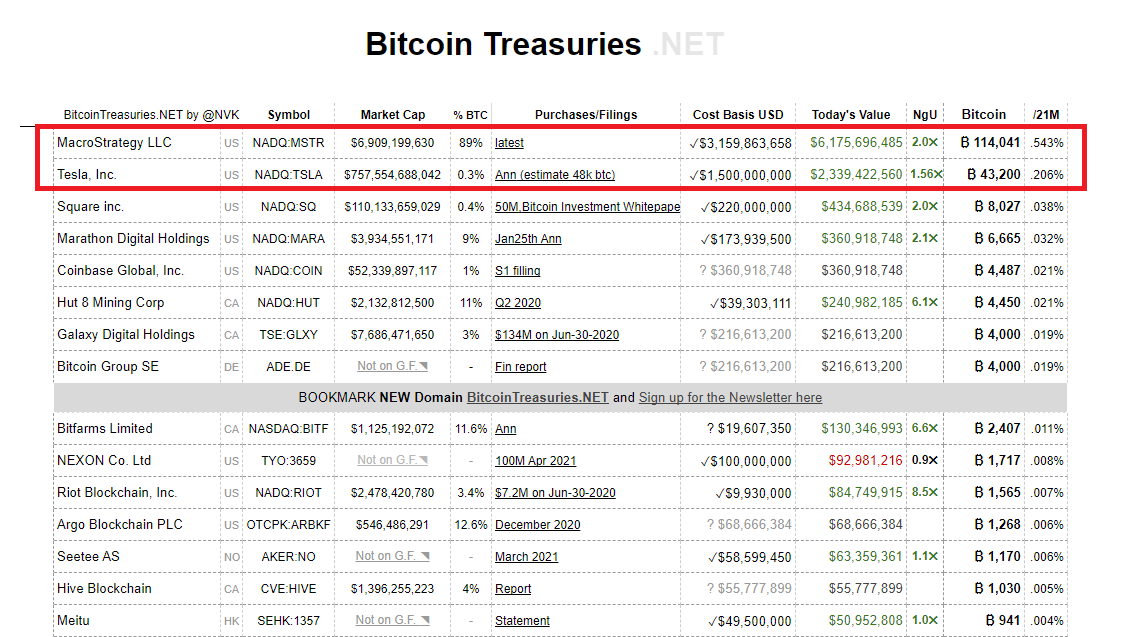Select 'Bitfarms Limited' company name

pyautogui.click(x=105, y=429)
